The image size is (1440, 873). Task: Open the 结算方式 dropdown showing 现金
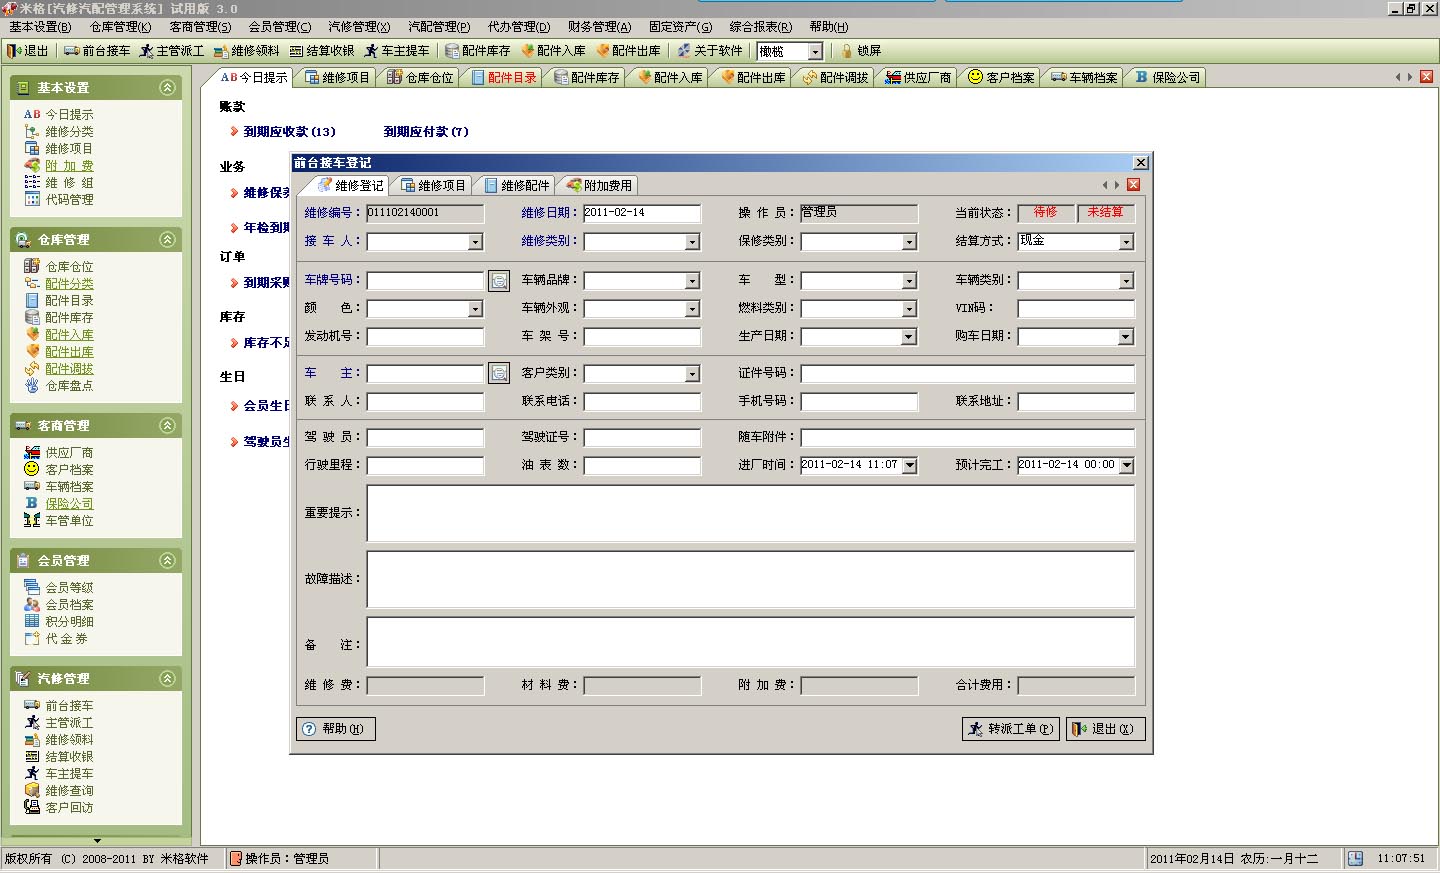click(1126, 242)
